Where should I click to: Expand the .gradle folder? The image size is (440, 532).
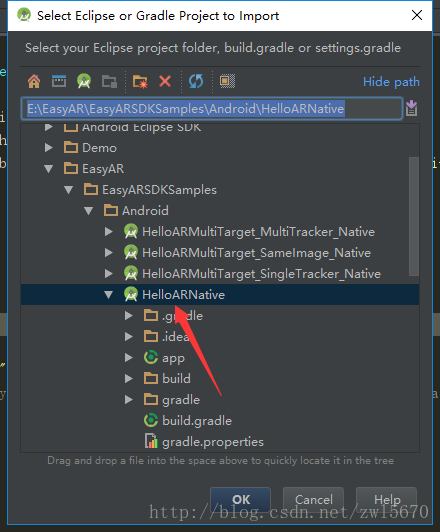pos(129,316)
